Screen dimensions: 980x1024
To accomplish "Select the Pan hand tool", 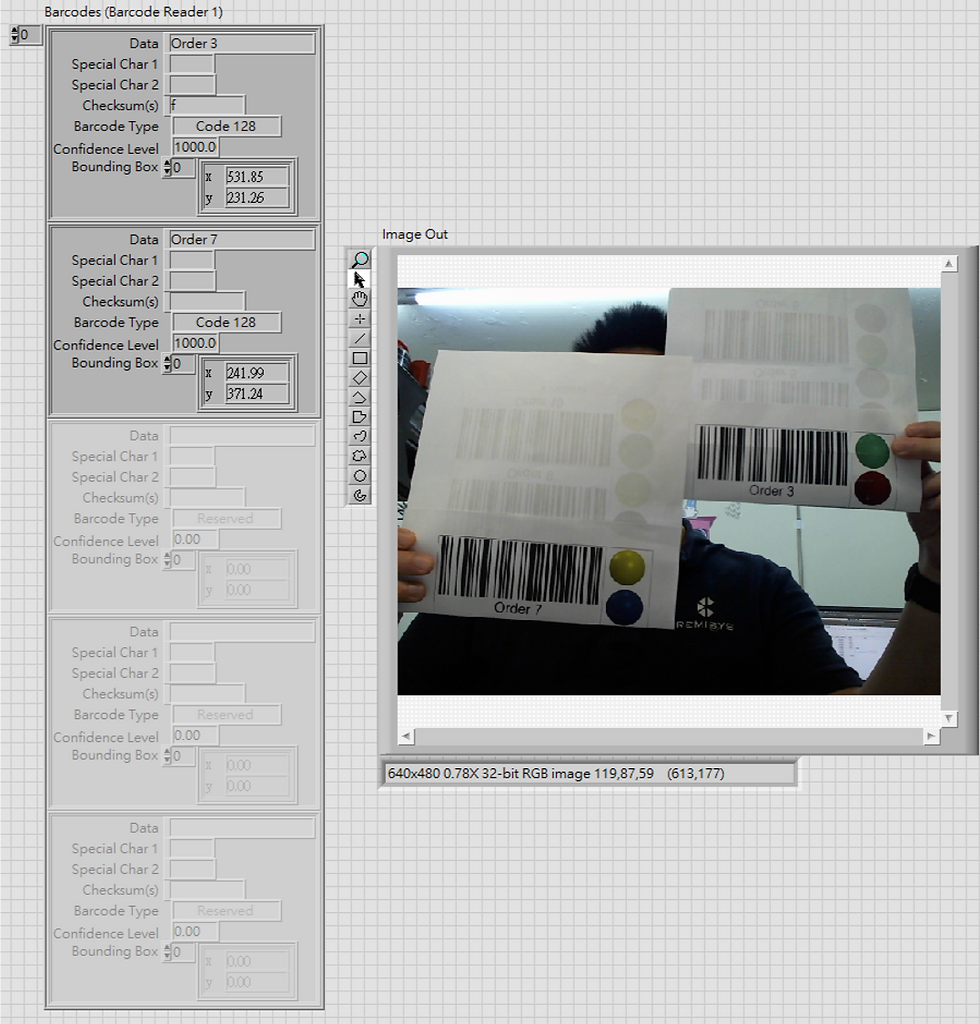I will [360, 299].
